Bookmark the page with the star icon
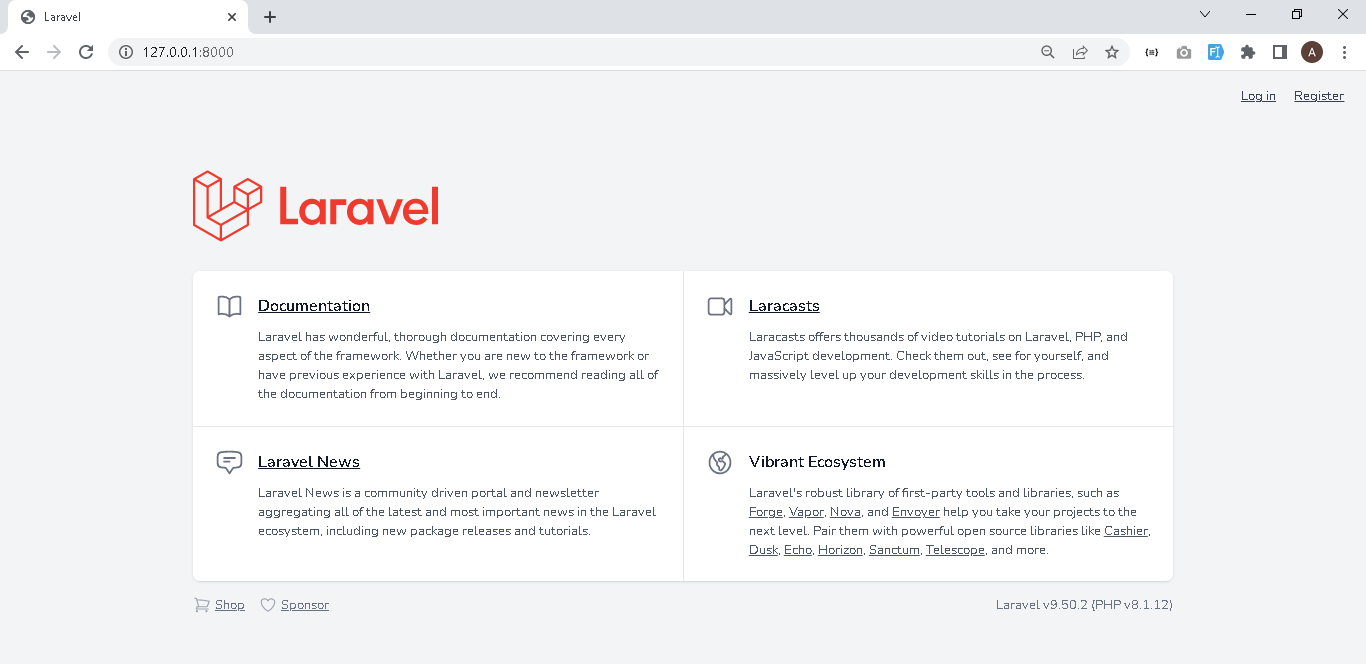This screenshot has width=1366, height=664. pyautogui.click(x=1112, y=52)
